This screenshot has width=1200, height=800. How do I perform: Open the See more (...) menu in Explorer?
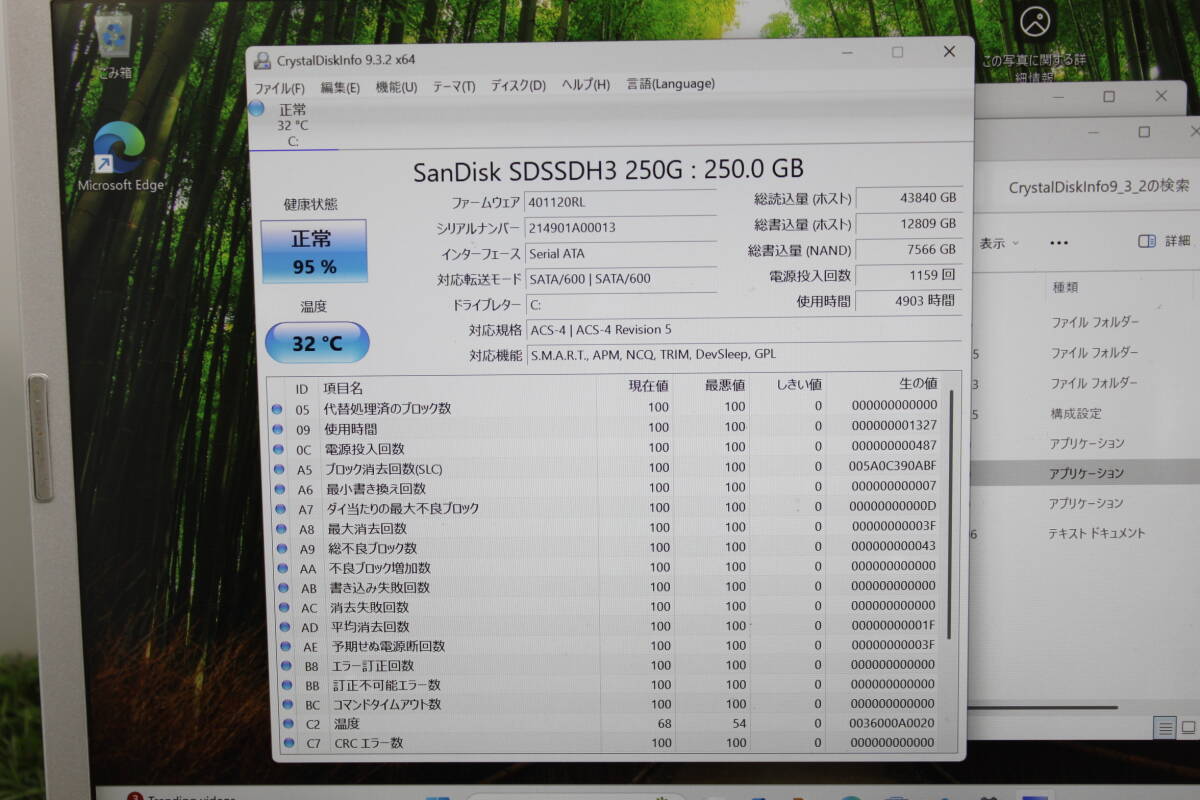(x=1058, y=241)
